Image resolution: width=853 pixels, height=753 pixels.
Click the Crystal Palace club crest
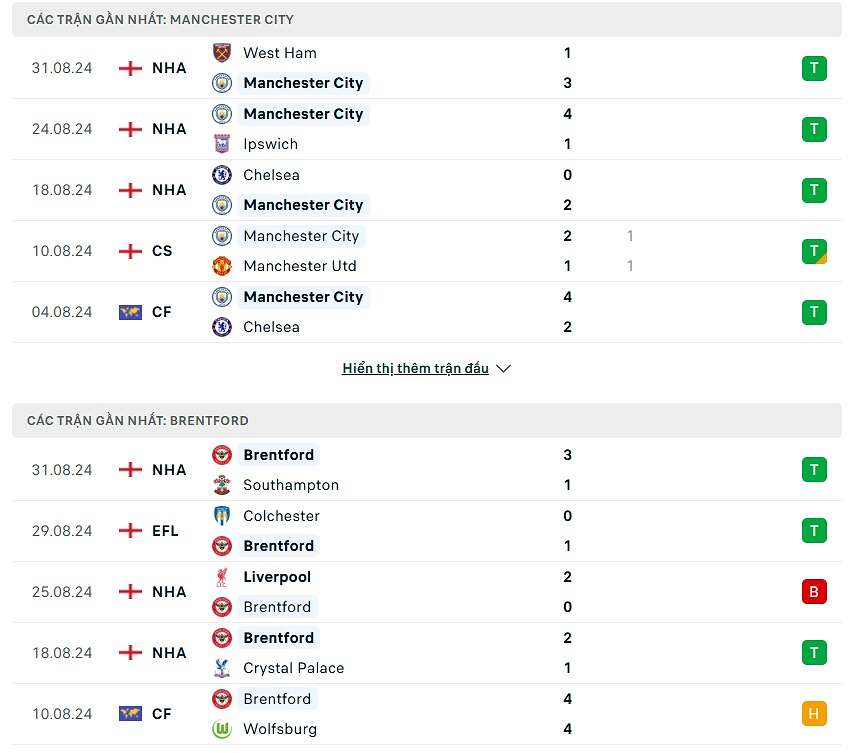(x=222, y=668)
